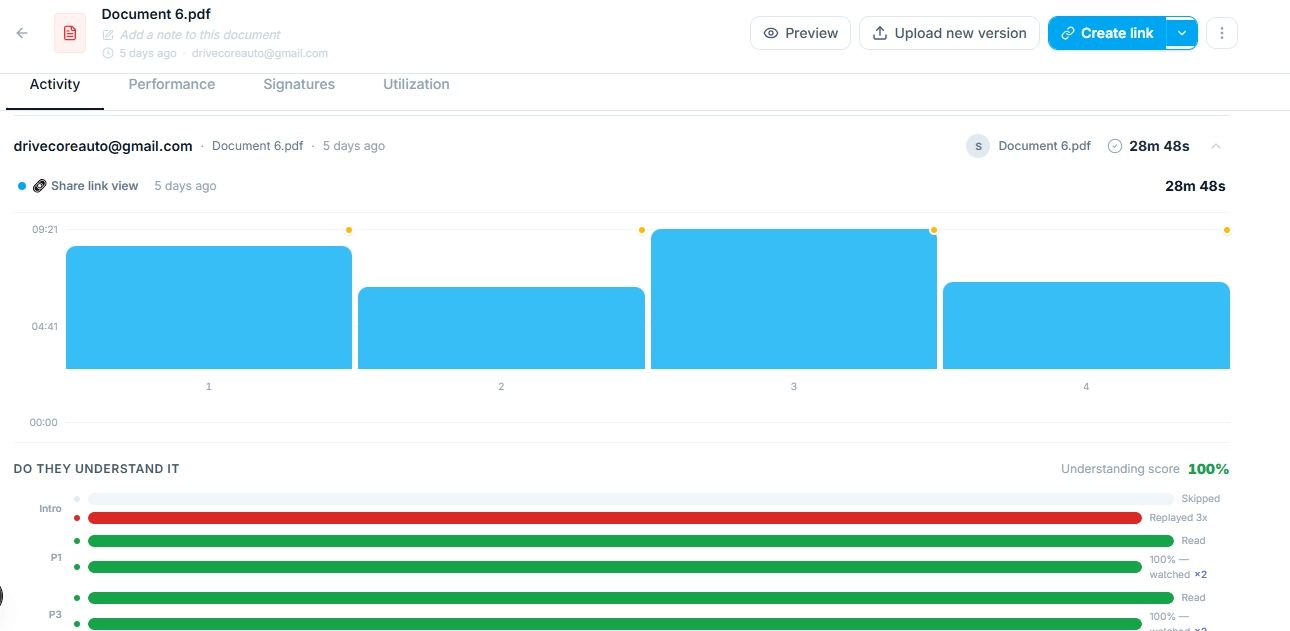Click the S avatar next to Document 6.pdf
1290x631 pixels.
point(977,146)
